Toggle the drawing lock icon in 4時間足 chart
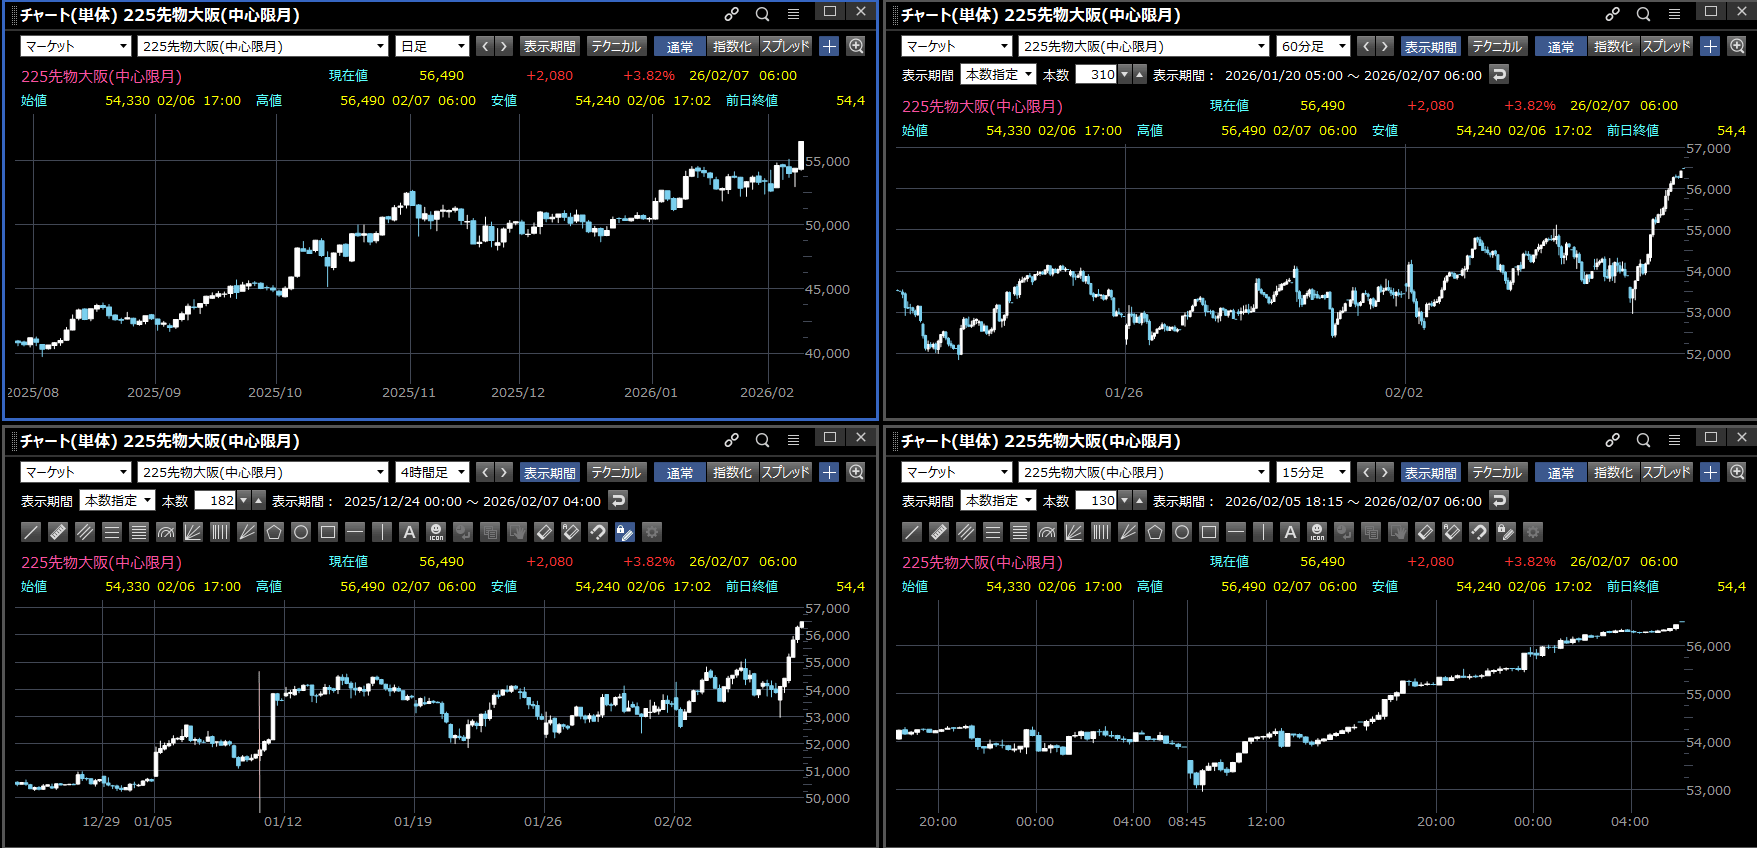1757x848 pixels. click(x=625, y=532)
